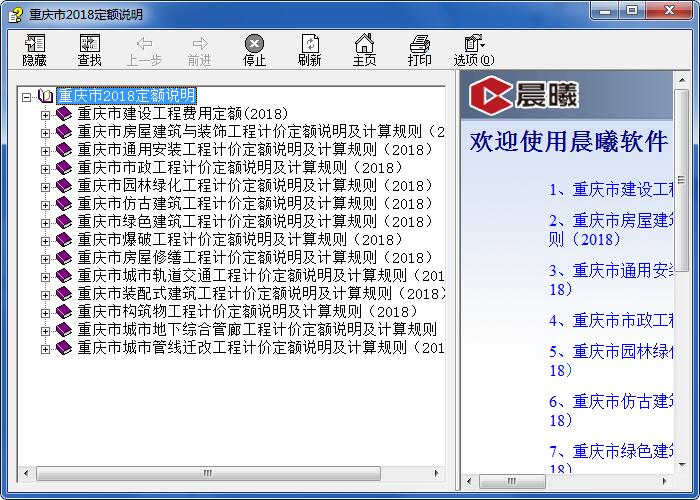Screen dimensions: 700x500
Task: Expand the 园林绿化工程 tree node
Action: (x=45, y=187)
